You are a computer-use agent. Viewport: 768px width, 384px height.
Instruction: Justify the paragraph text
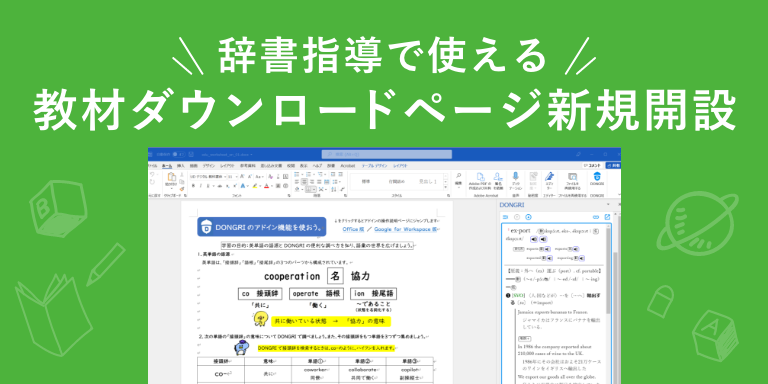tap(319, 182)
